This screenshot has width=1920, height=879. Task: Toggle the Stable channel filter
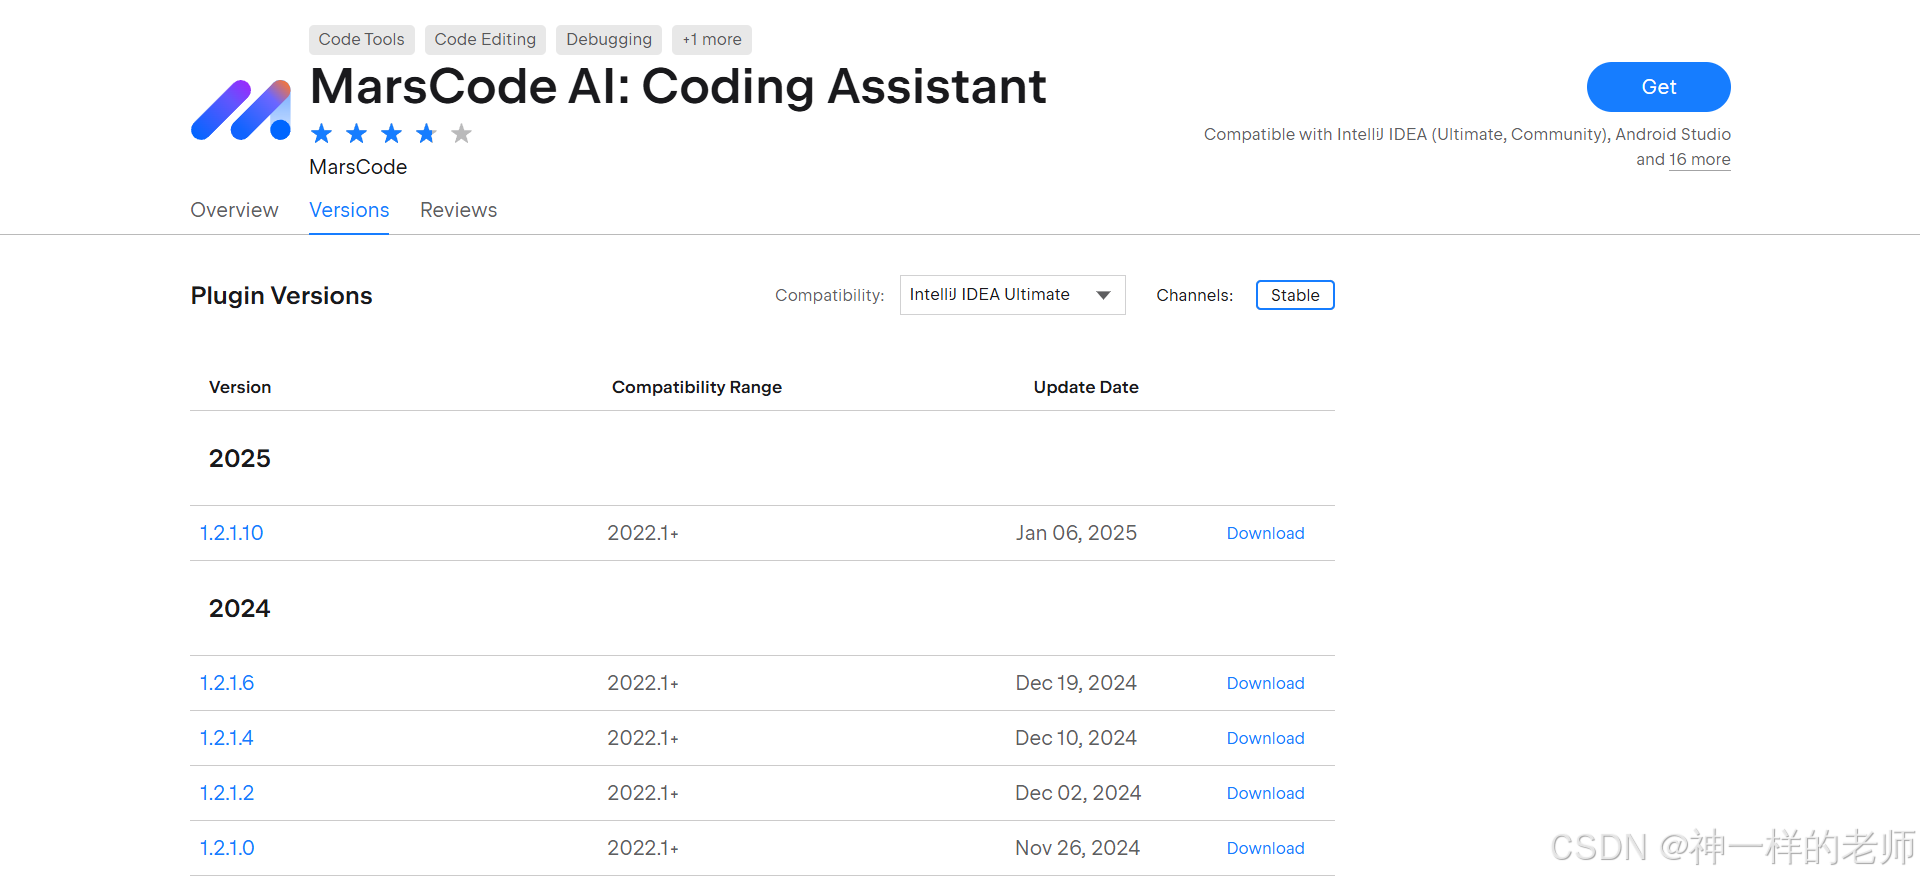tap(1295, 295)
